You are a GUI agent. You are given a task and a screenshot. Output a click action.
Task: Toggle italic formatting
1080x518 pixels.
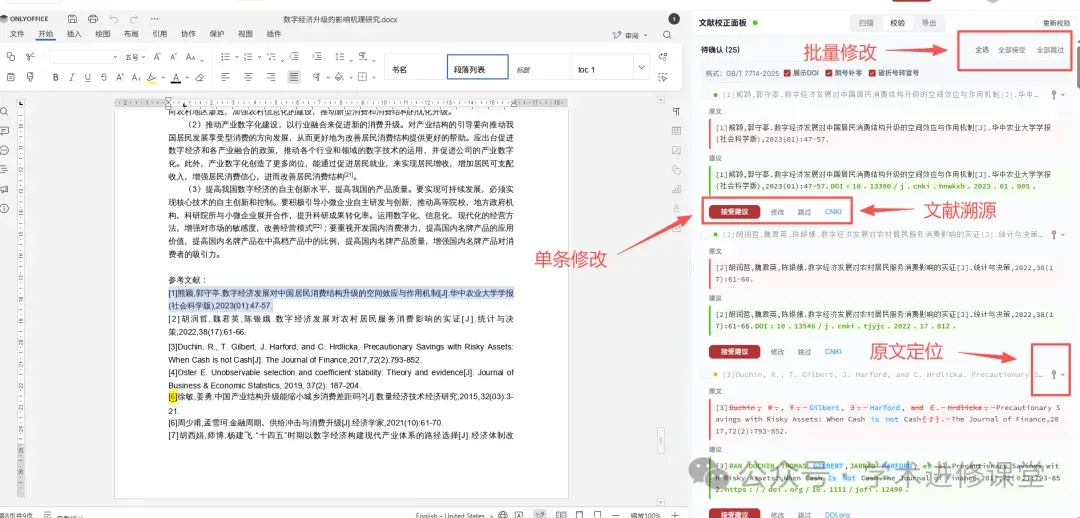pyautogui.click(x=72, y=77)
